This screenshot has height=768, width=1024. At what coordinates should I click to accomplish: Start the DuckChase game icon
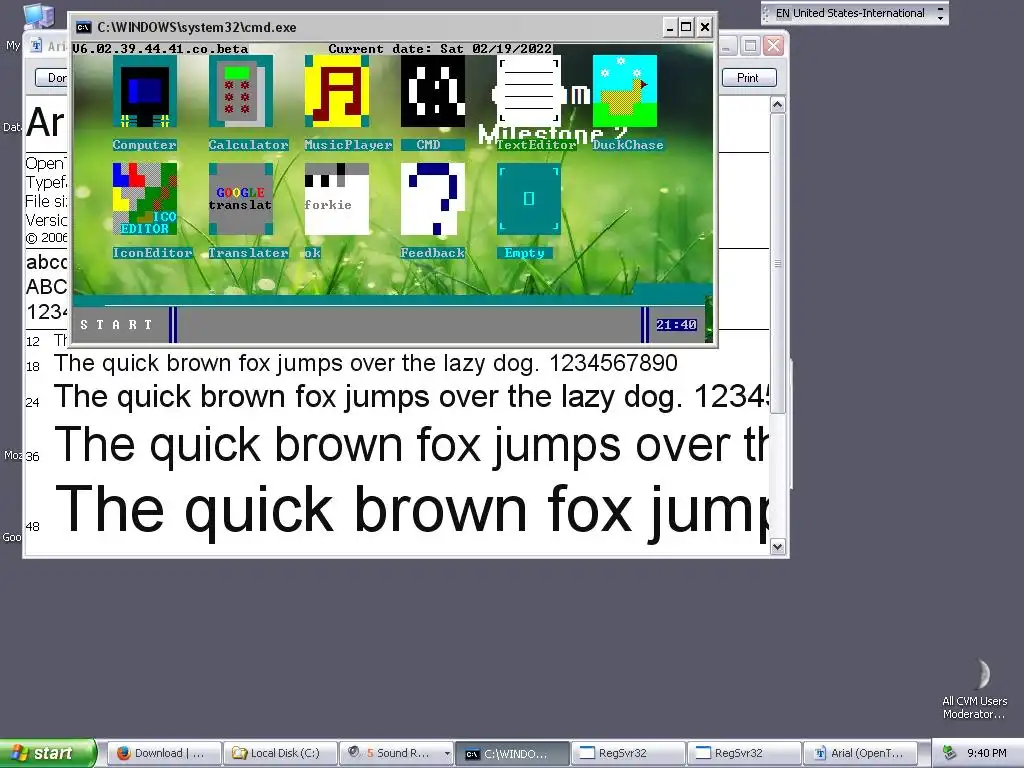coord(624,91)
